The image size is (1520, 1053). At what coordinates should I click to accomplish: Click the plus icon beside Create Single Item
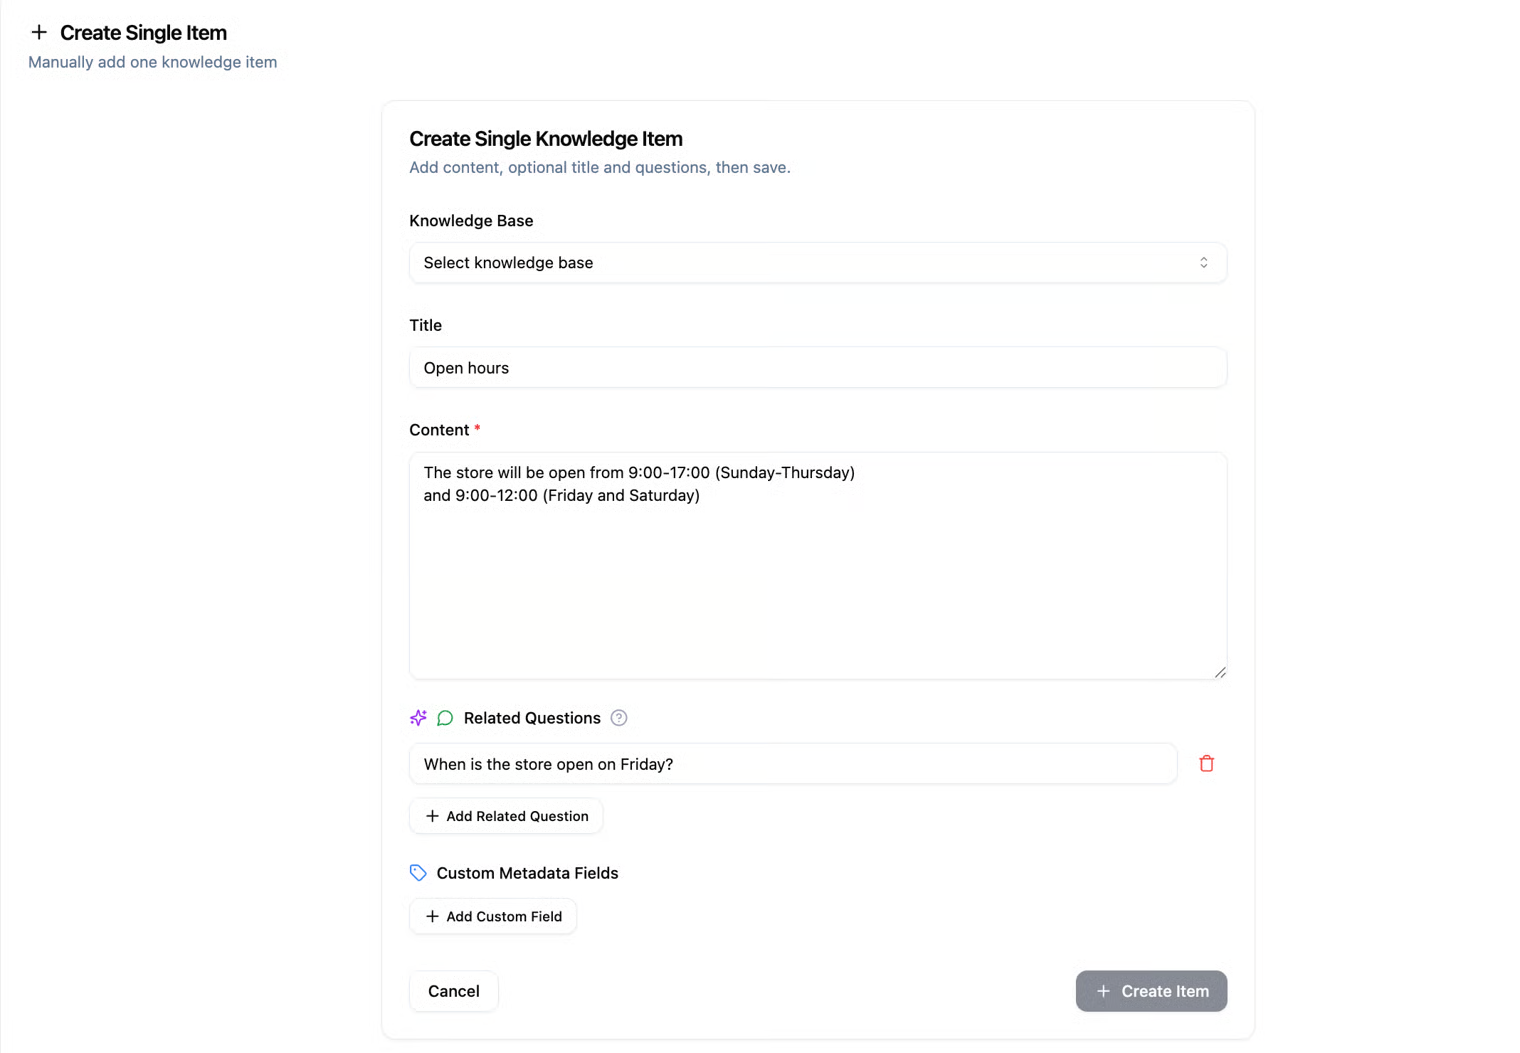[39, 32]
